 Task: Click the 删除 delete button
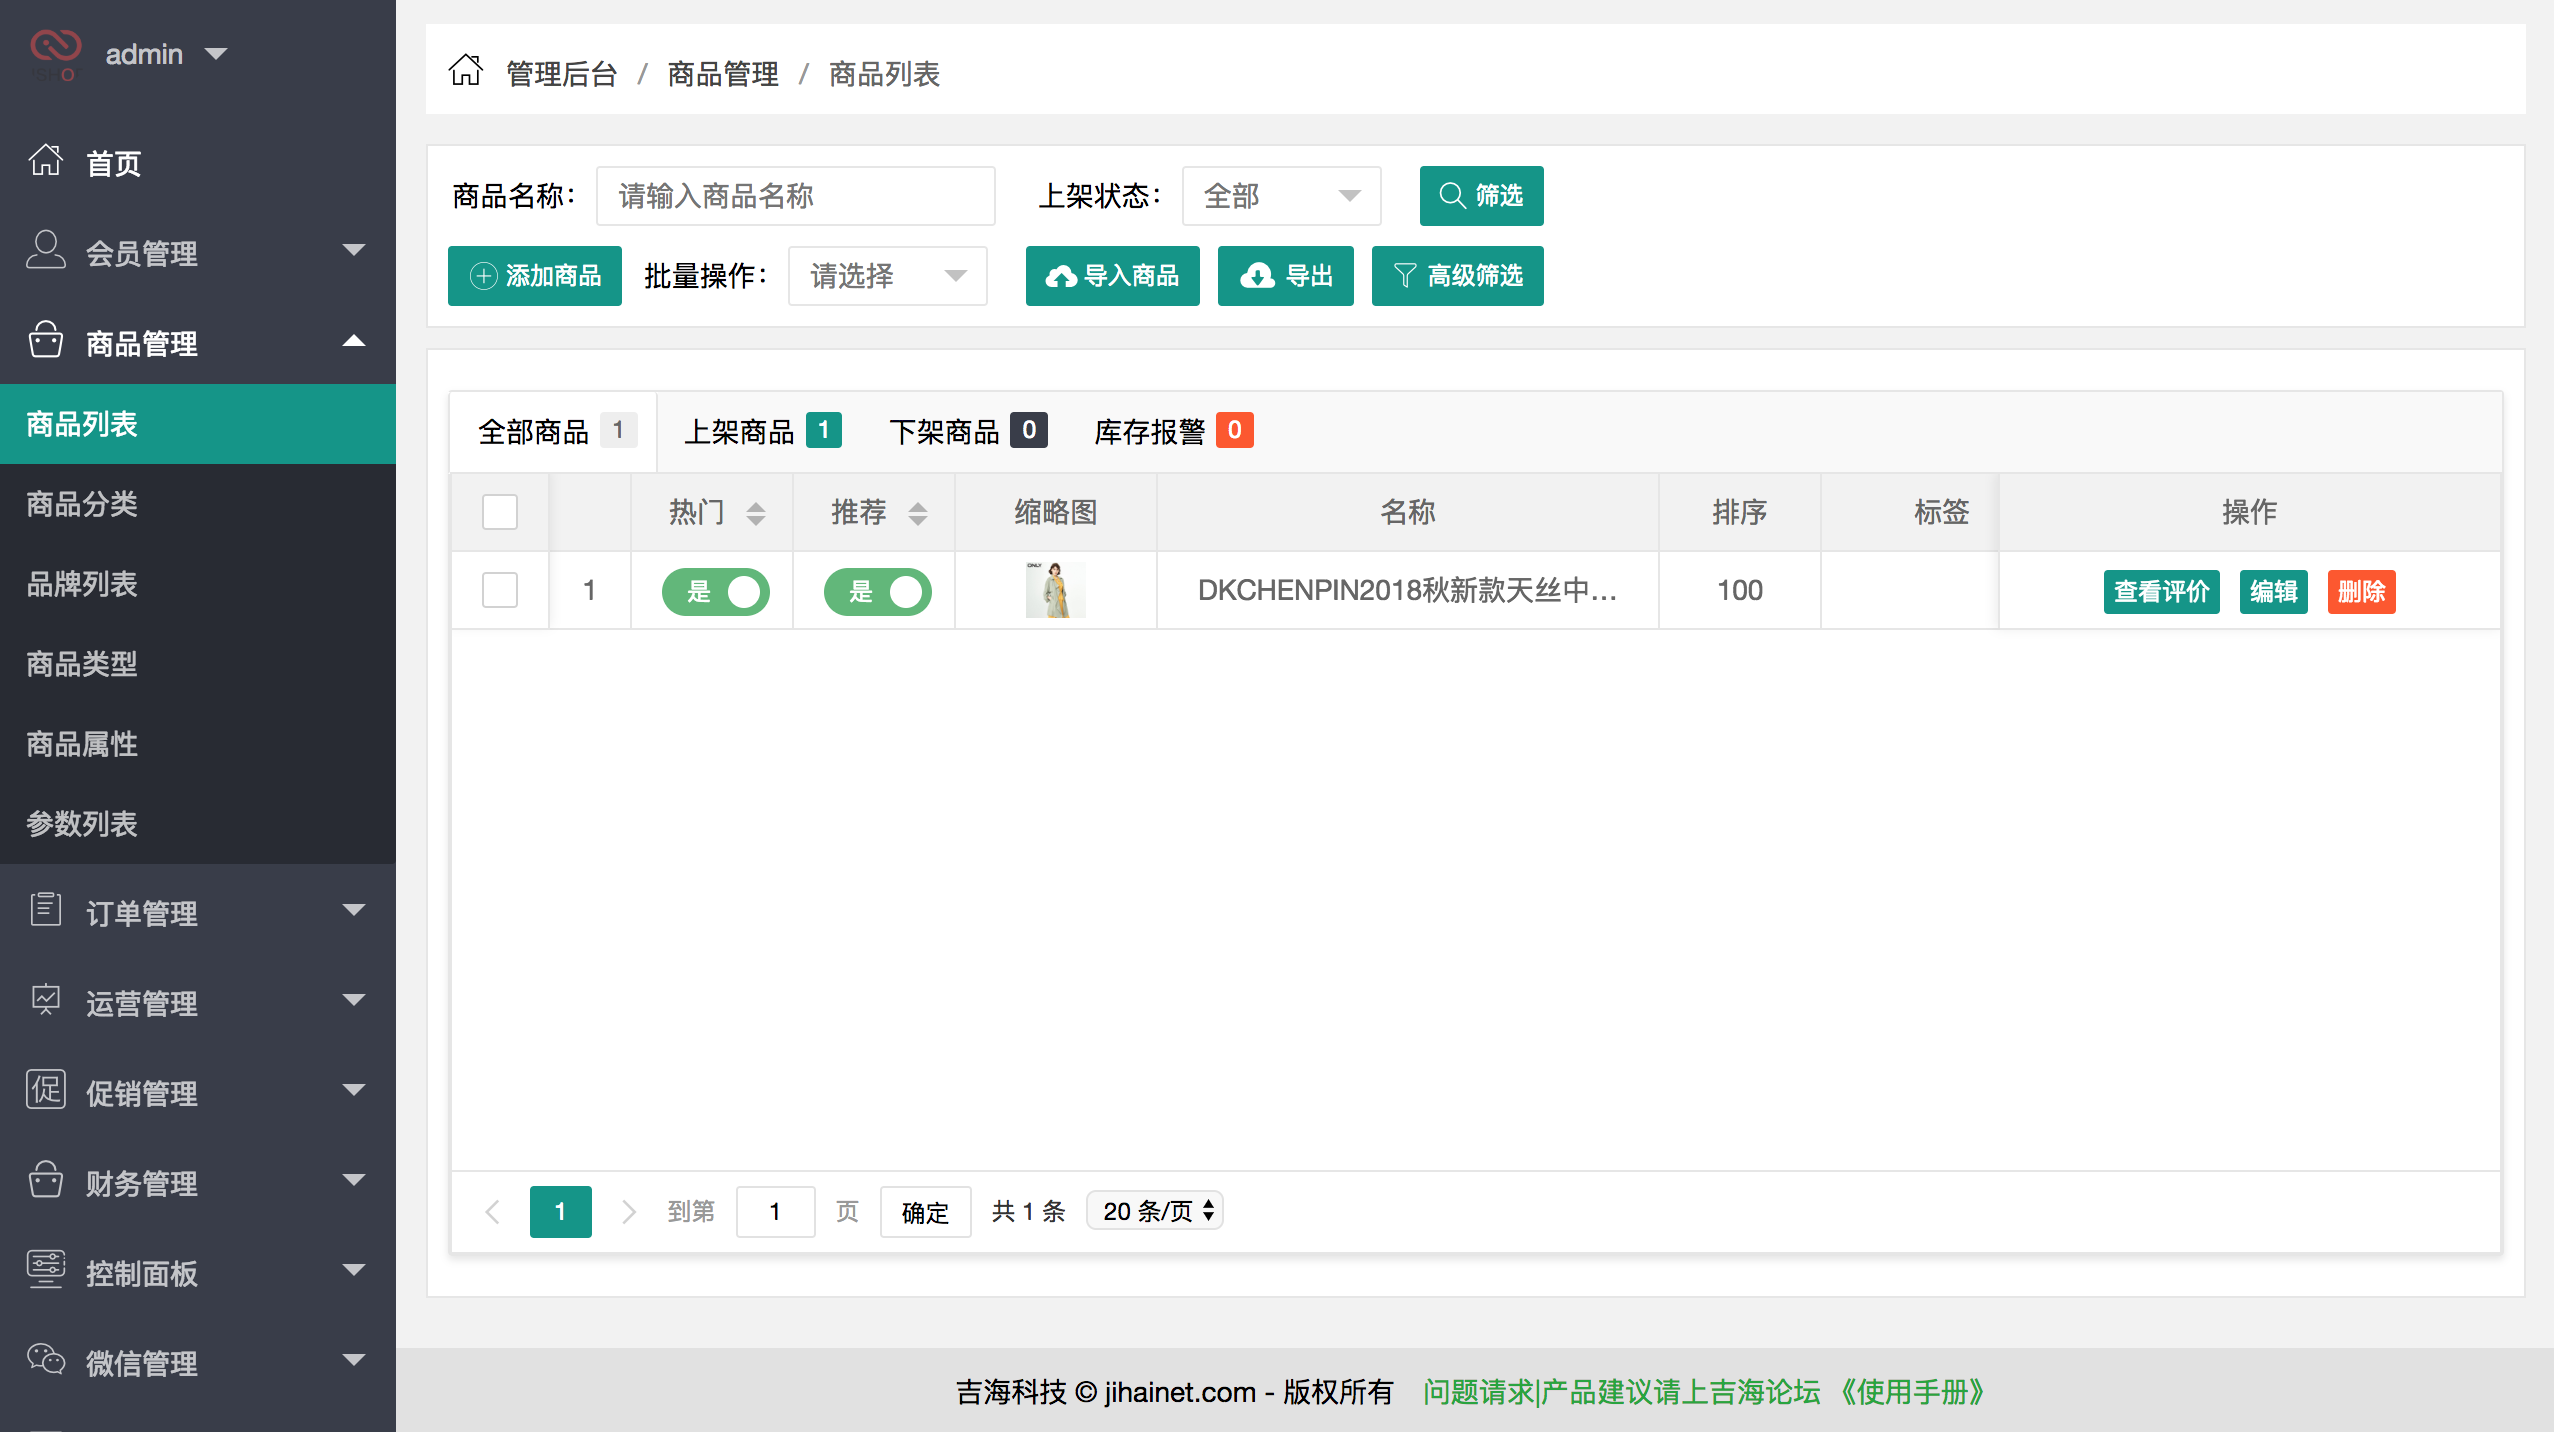tap(2362, 591)
